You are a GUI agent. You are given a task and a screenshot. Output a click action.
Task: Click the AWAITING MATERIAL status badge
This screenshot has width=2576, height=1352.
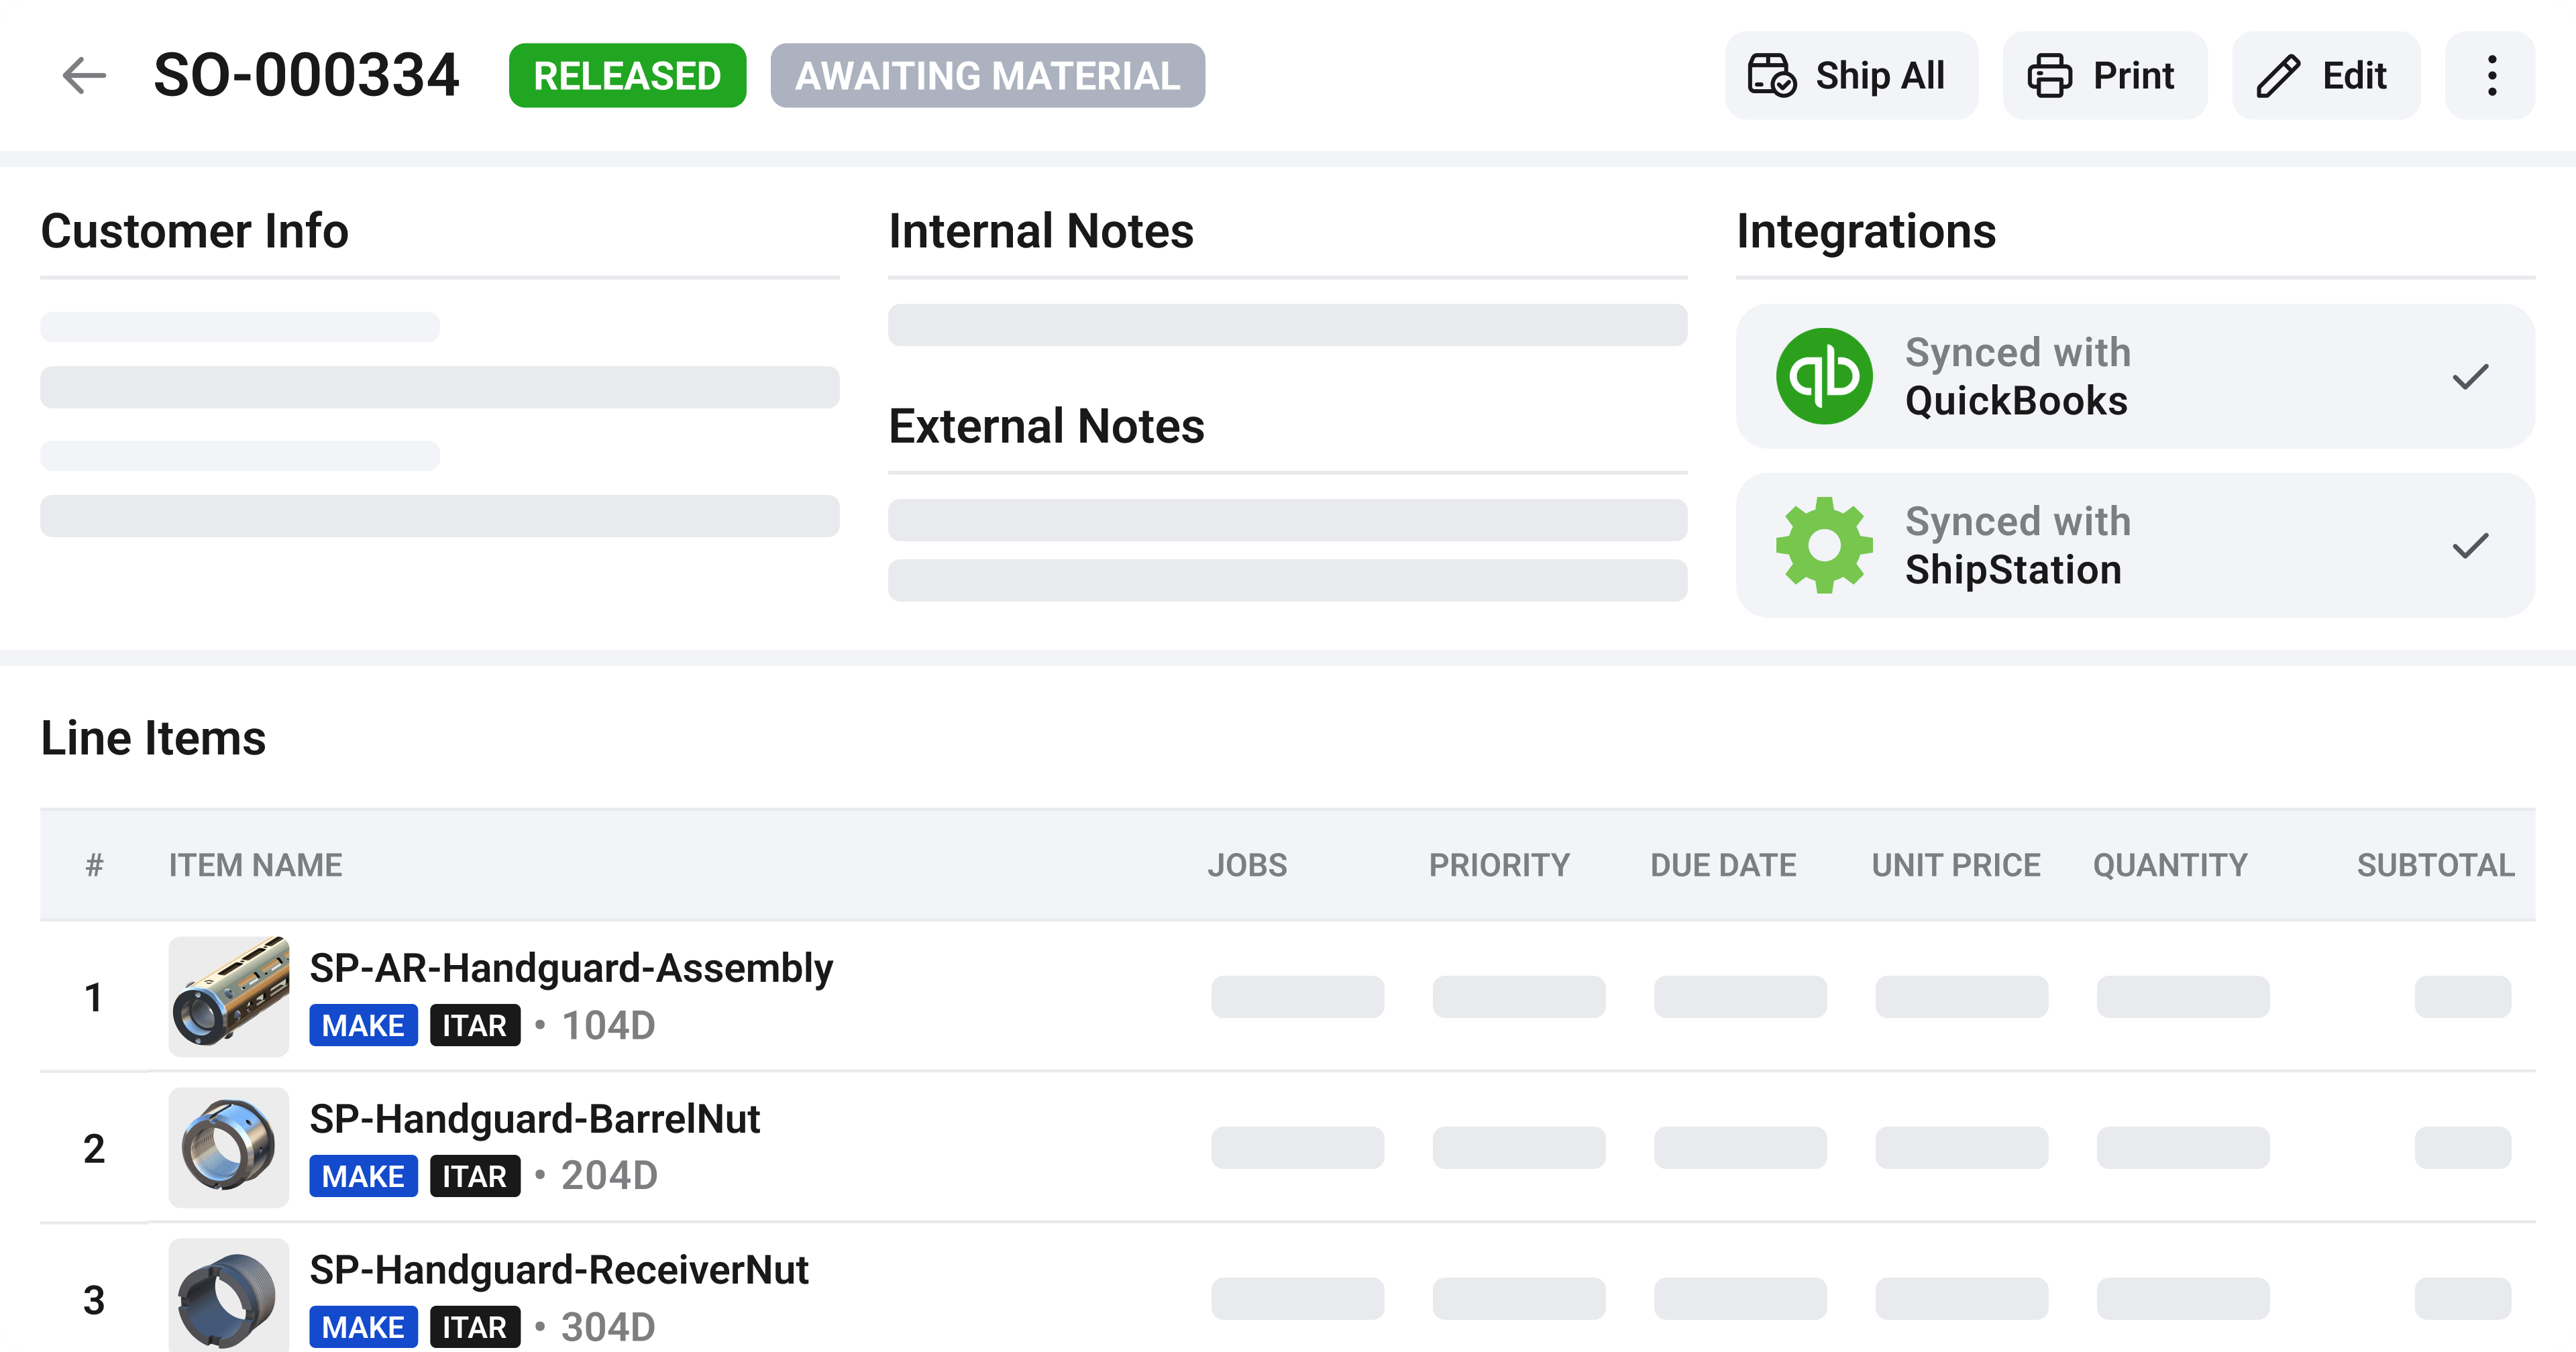pyautogui.click(x=987, y=76)
